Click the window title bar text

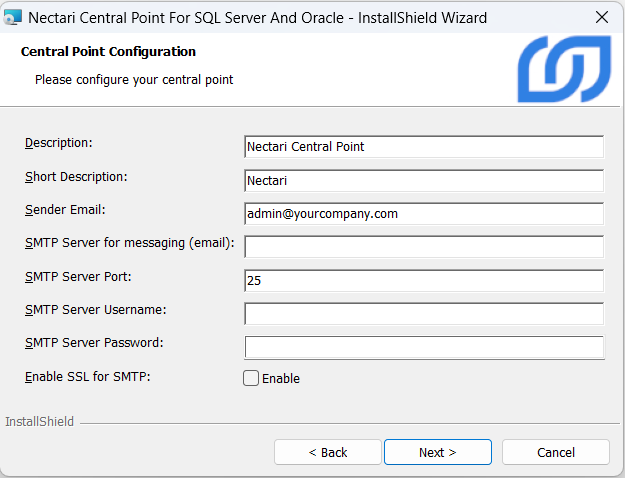(258, 18)
